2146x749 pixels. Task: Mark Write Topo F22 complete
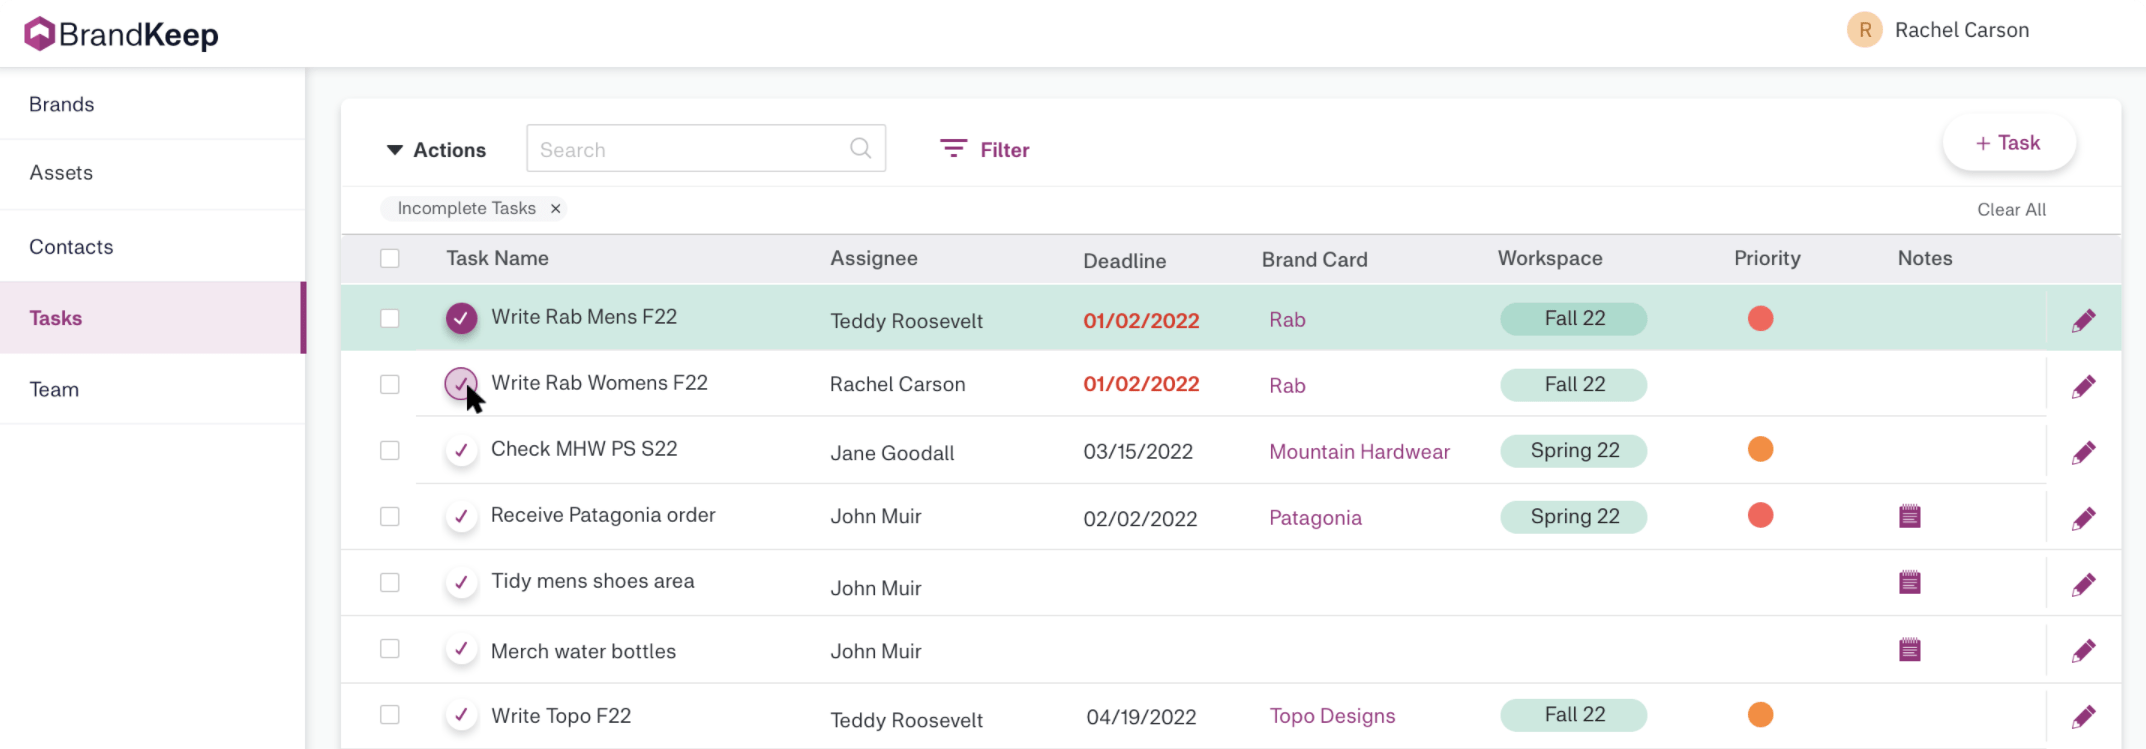[461, 715]
